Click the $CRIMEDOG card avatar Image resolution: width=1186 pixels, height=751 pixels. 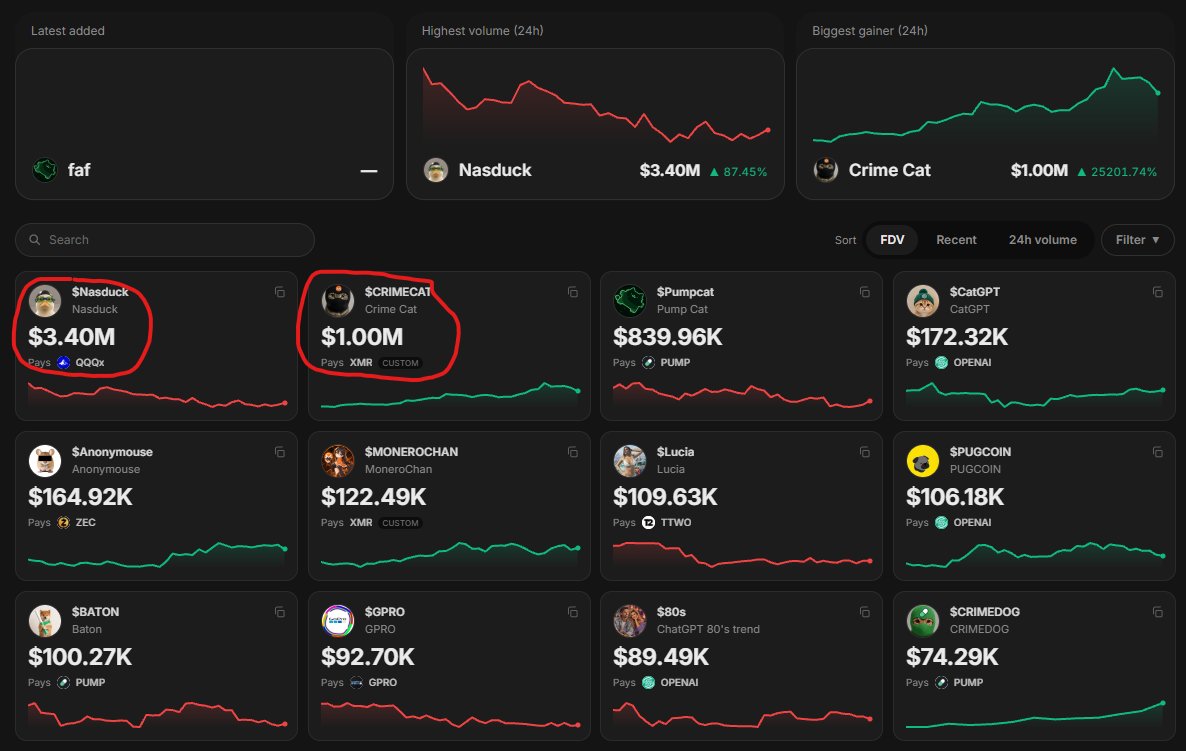[x=923, y=621]
